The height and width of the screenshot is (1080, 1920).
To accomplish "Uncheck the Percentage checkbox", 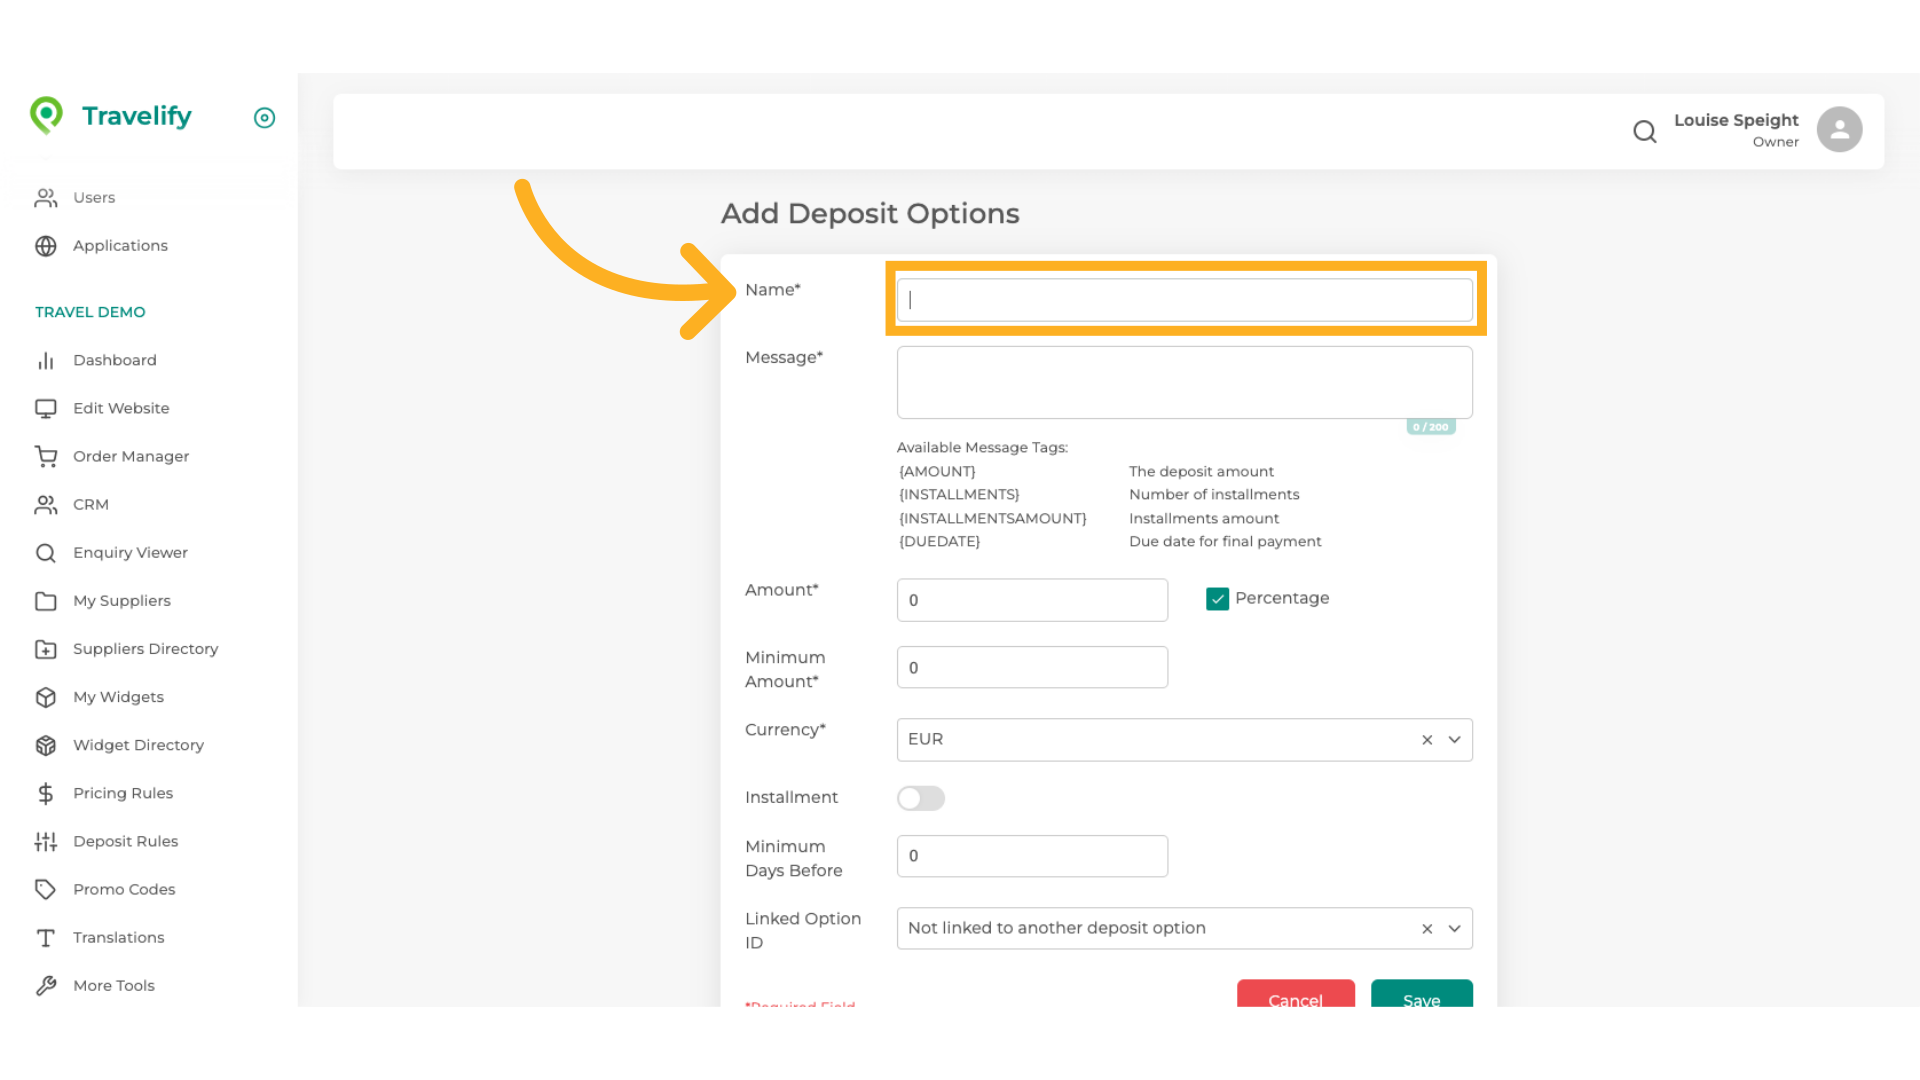I will coord(1217,599).
